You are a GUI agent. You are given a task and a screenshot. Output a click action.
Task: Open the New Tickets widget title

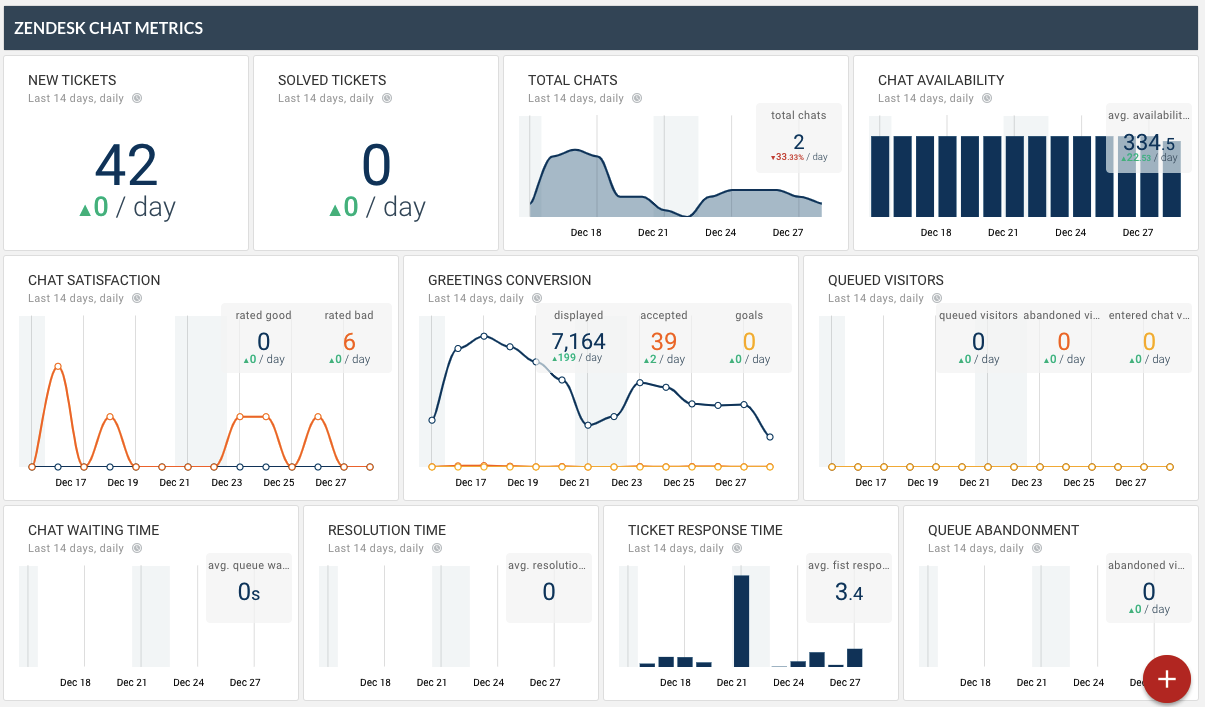72,80
